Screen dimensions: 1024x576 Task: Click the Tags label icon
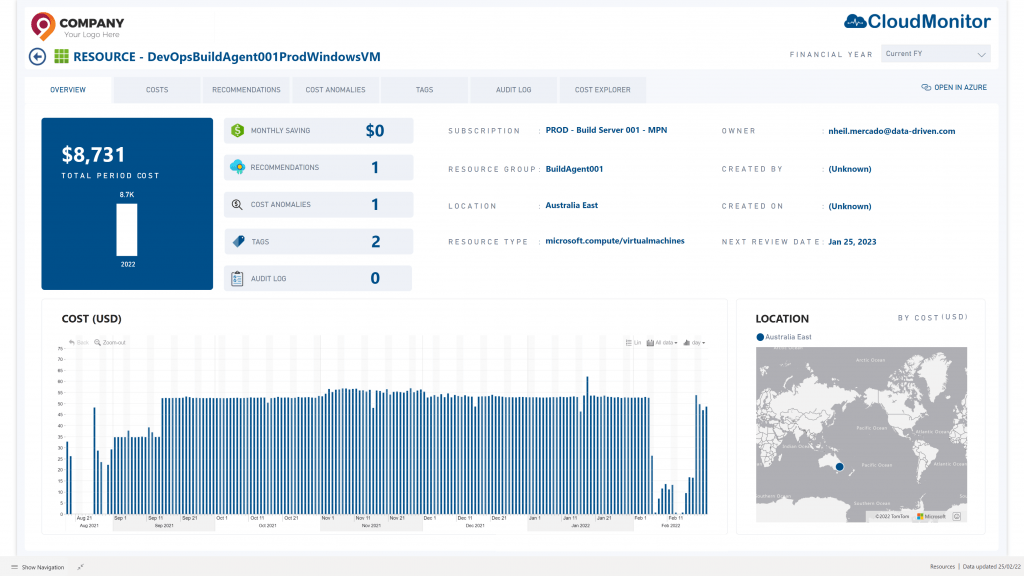pos(238,242)
